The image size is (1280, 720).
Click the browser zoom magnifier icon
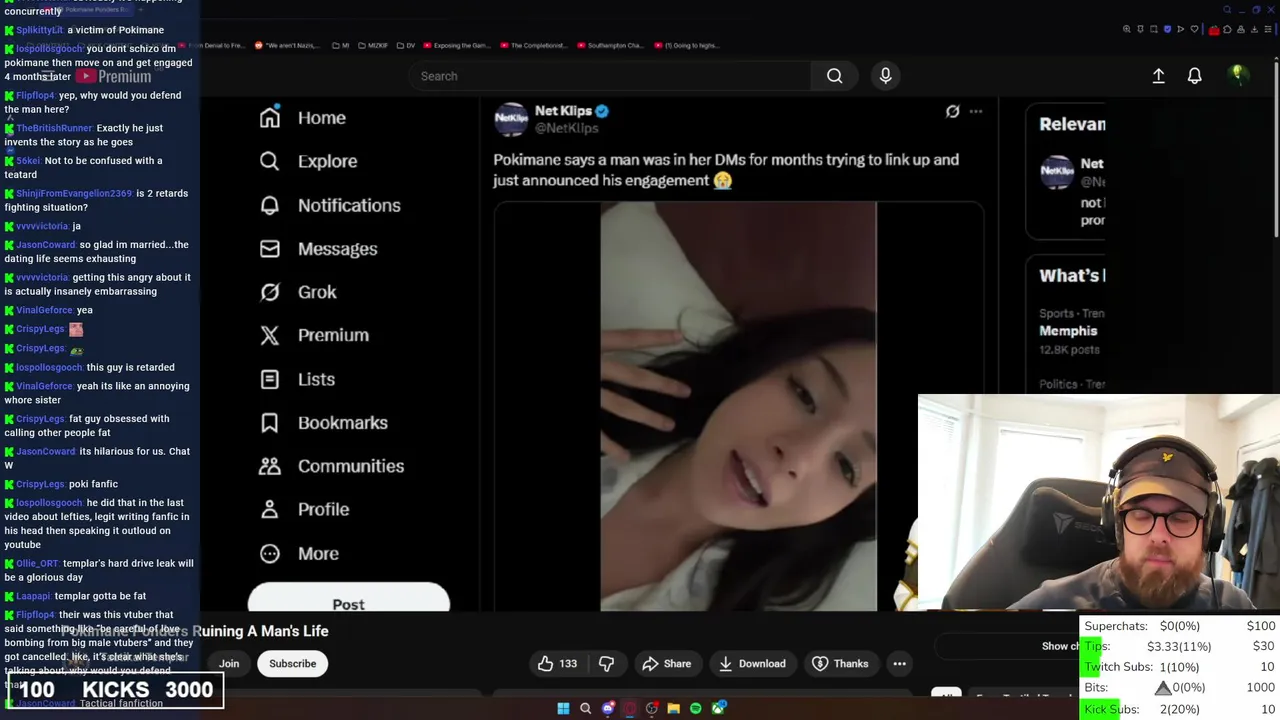click(1127, 29)
